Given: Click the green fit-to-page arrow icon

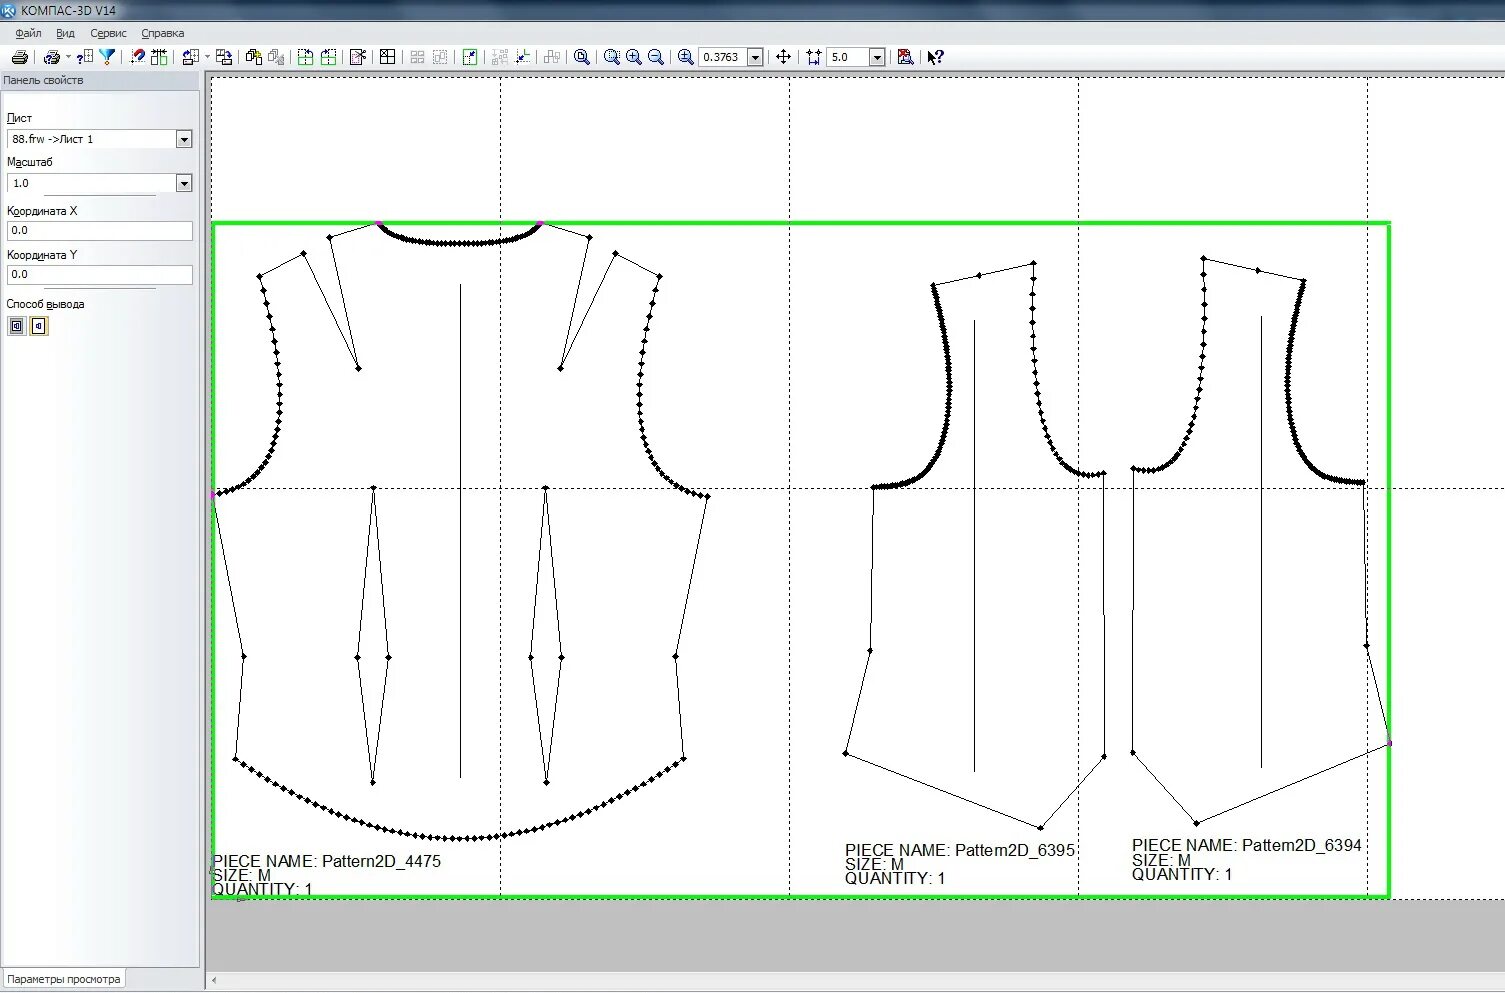Looking at the screenshot, I should (470, 57).
